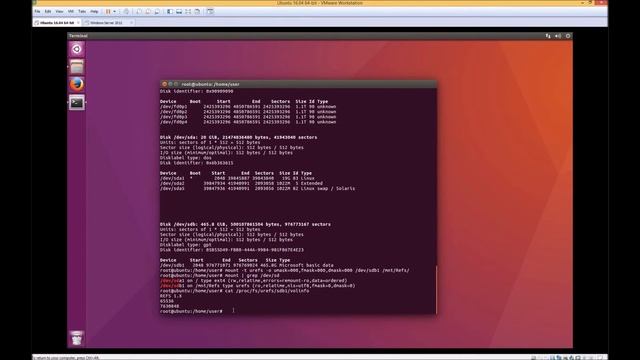640x360 pixels.
Task: Switch to the Windows Server 2012 tab
Action: (x=106, y=23)
